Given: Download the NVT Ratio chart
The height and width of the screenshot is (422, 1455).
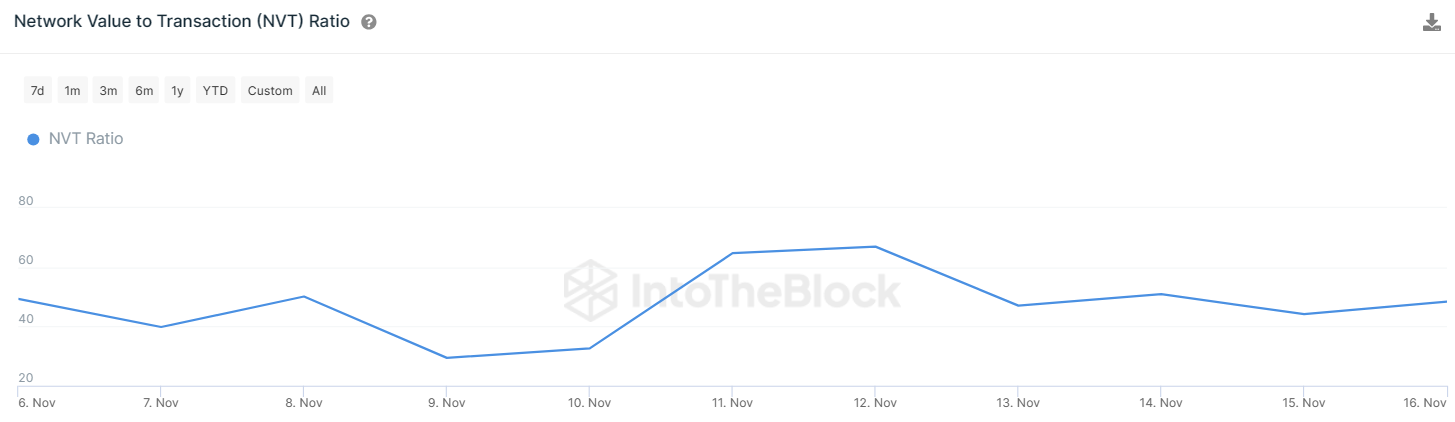Looking at the screenshot, I should (x=1431, y=23).
